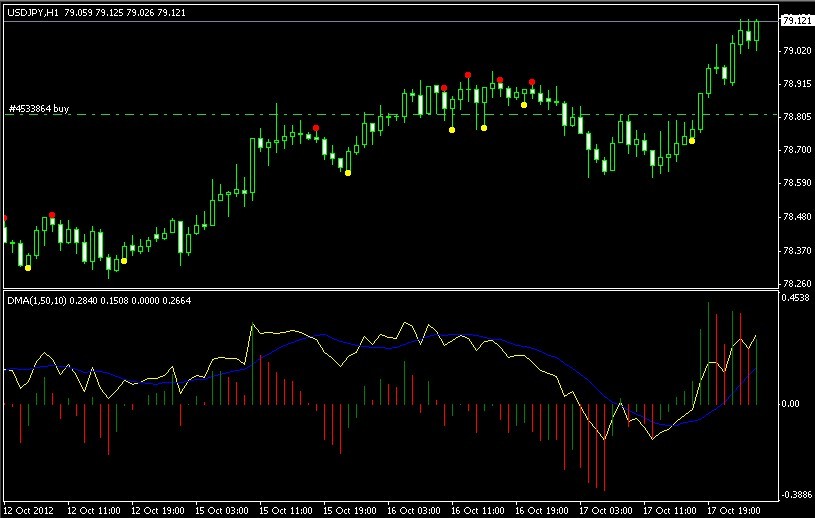The height and width of the screenshot is (518, 815).
Task: Click the 16 Oct 11:00 time label
Action: pos(478,510)
